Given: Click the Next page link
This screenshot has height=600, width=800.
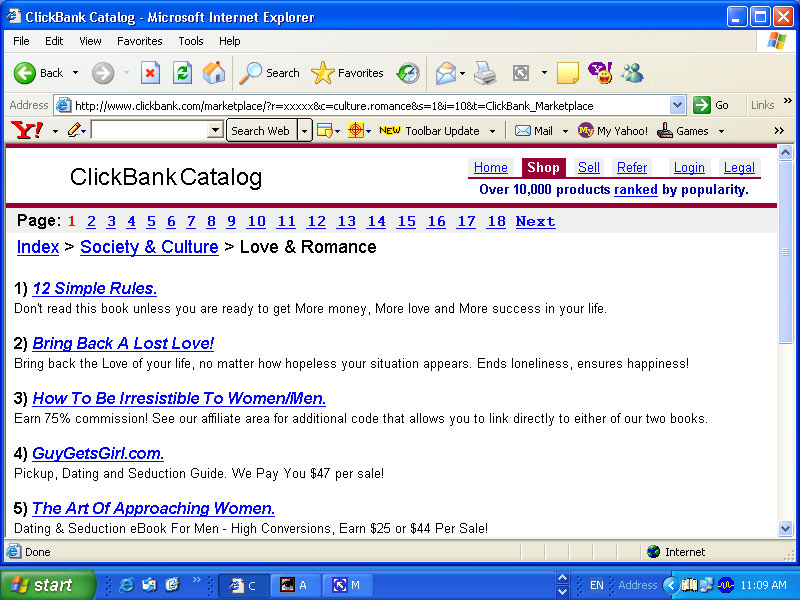Looking at the screenshot, I should tap(535, 221).
